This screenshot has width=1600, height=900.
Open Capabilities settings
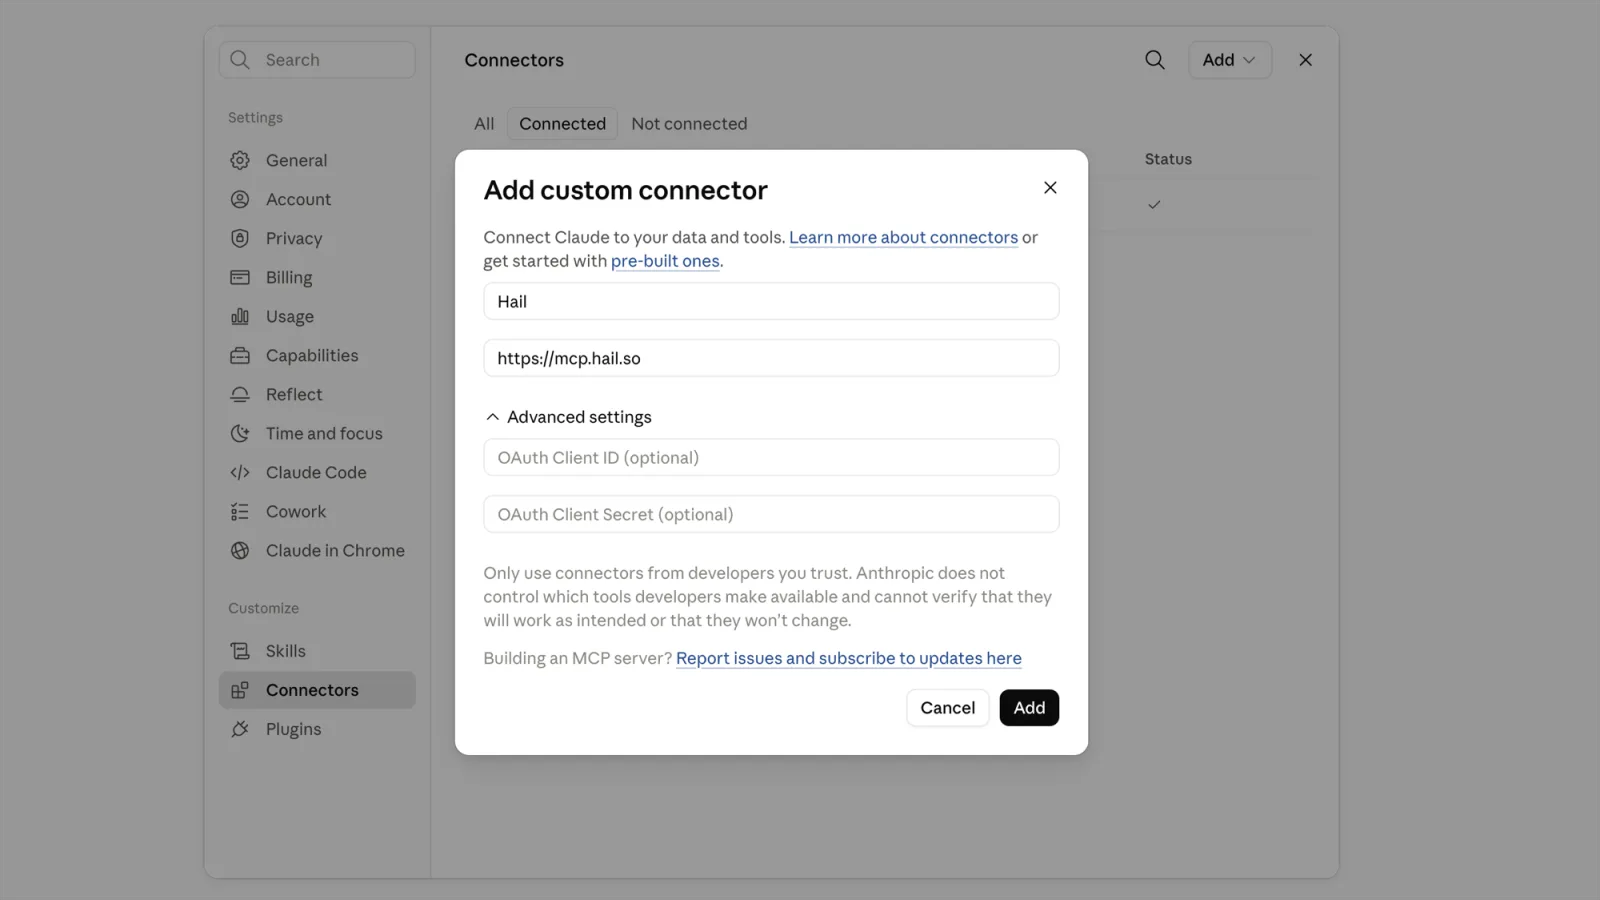tap(317, 355)
